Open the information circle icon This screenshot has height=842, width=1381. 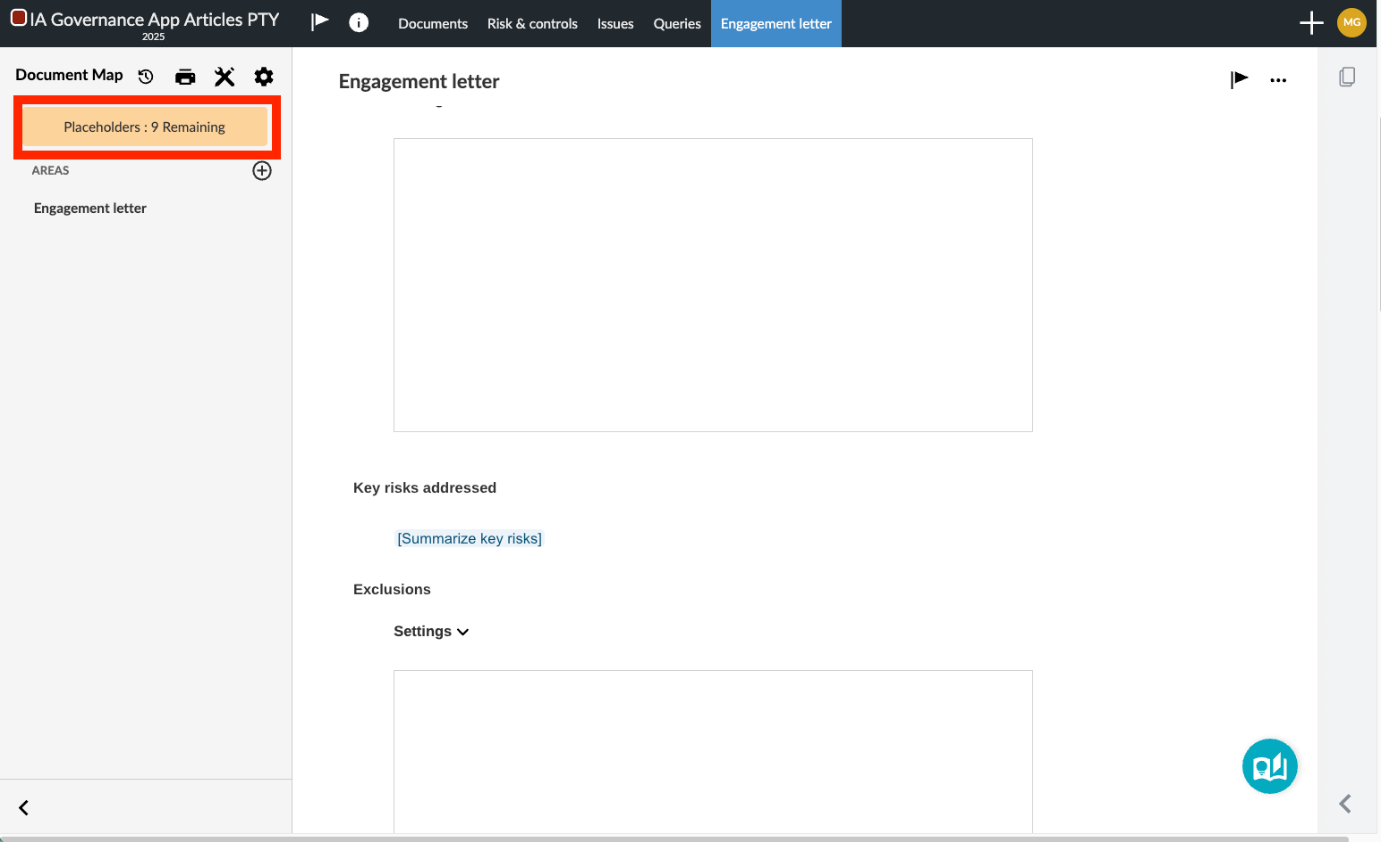point(359,23)
